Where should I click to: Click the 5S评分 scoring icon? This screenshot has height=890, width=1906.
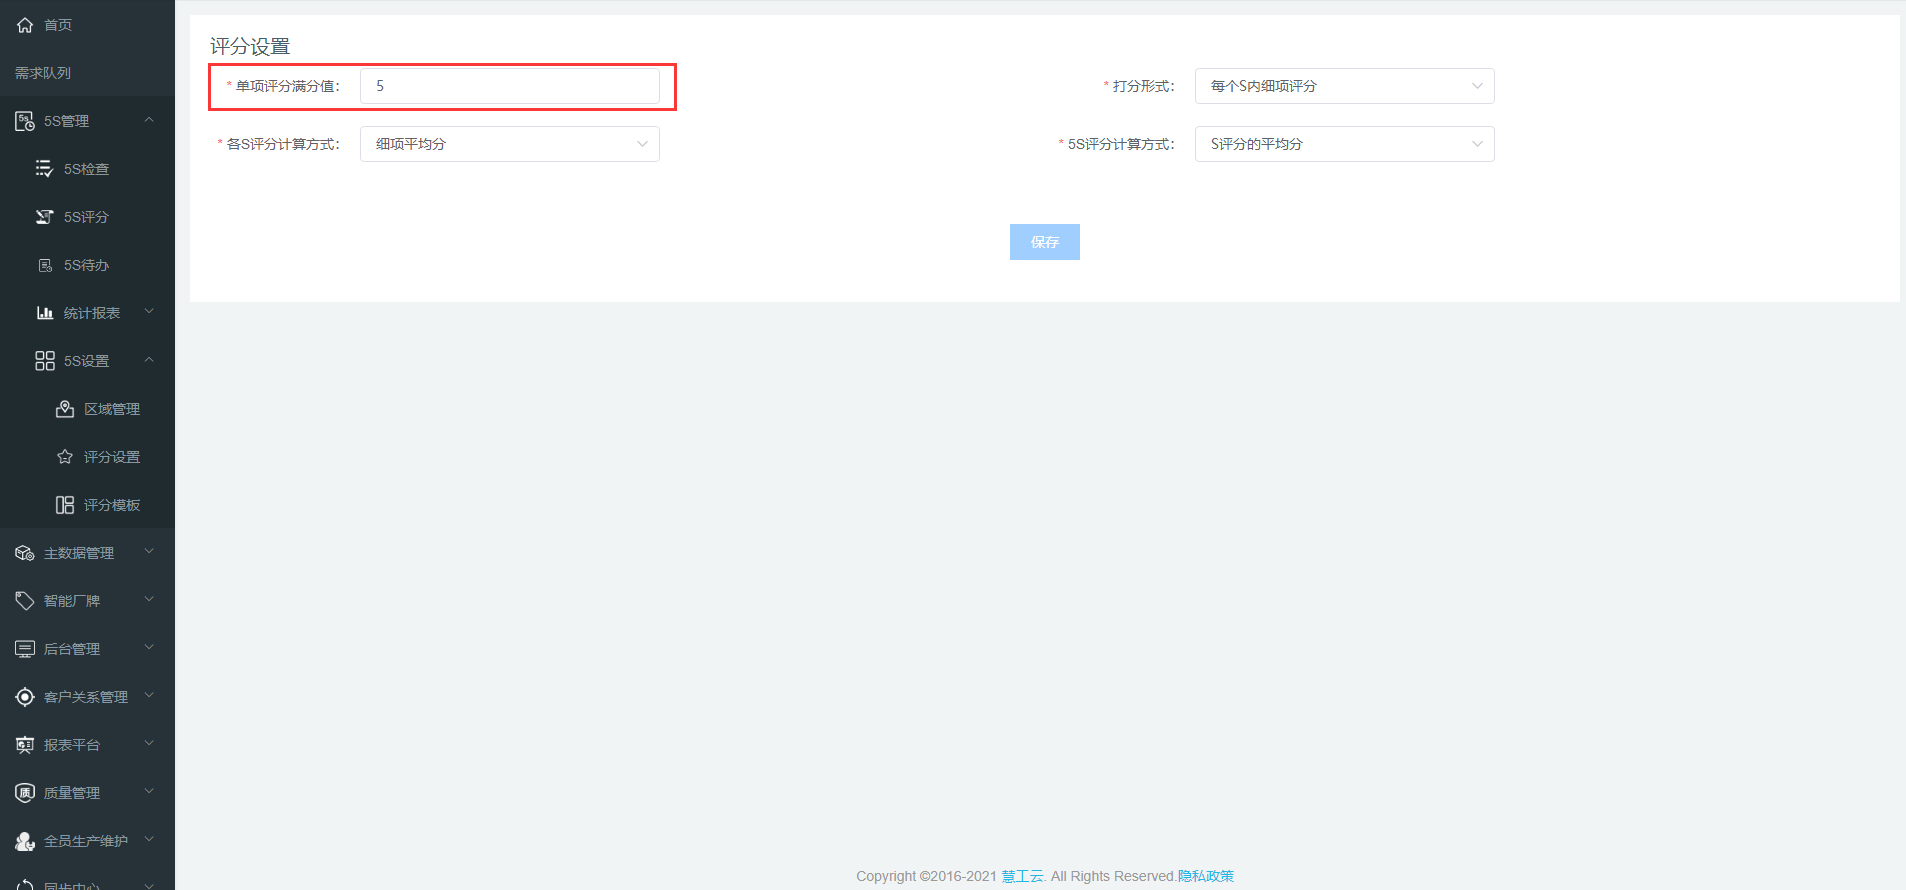coord(44,217)
